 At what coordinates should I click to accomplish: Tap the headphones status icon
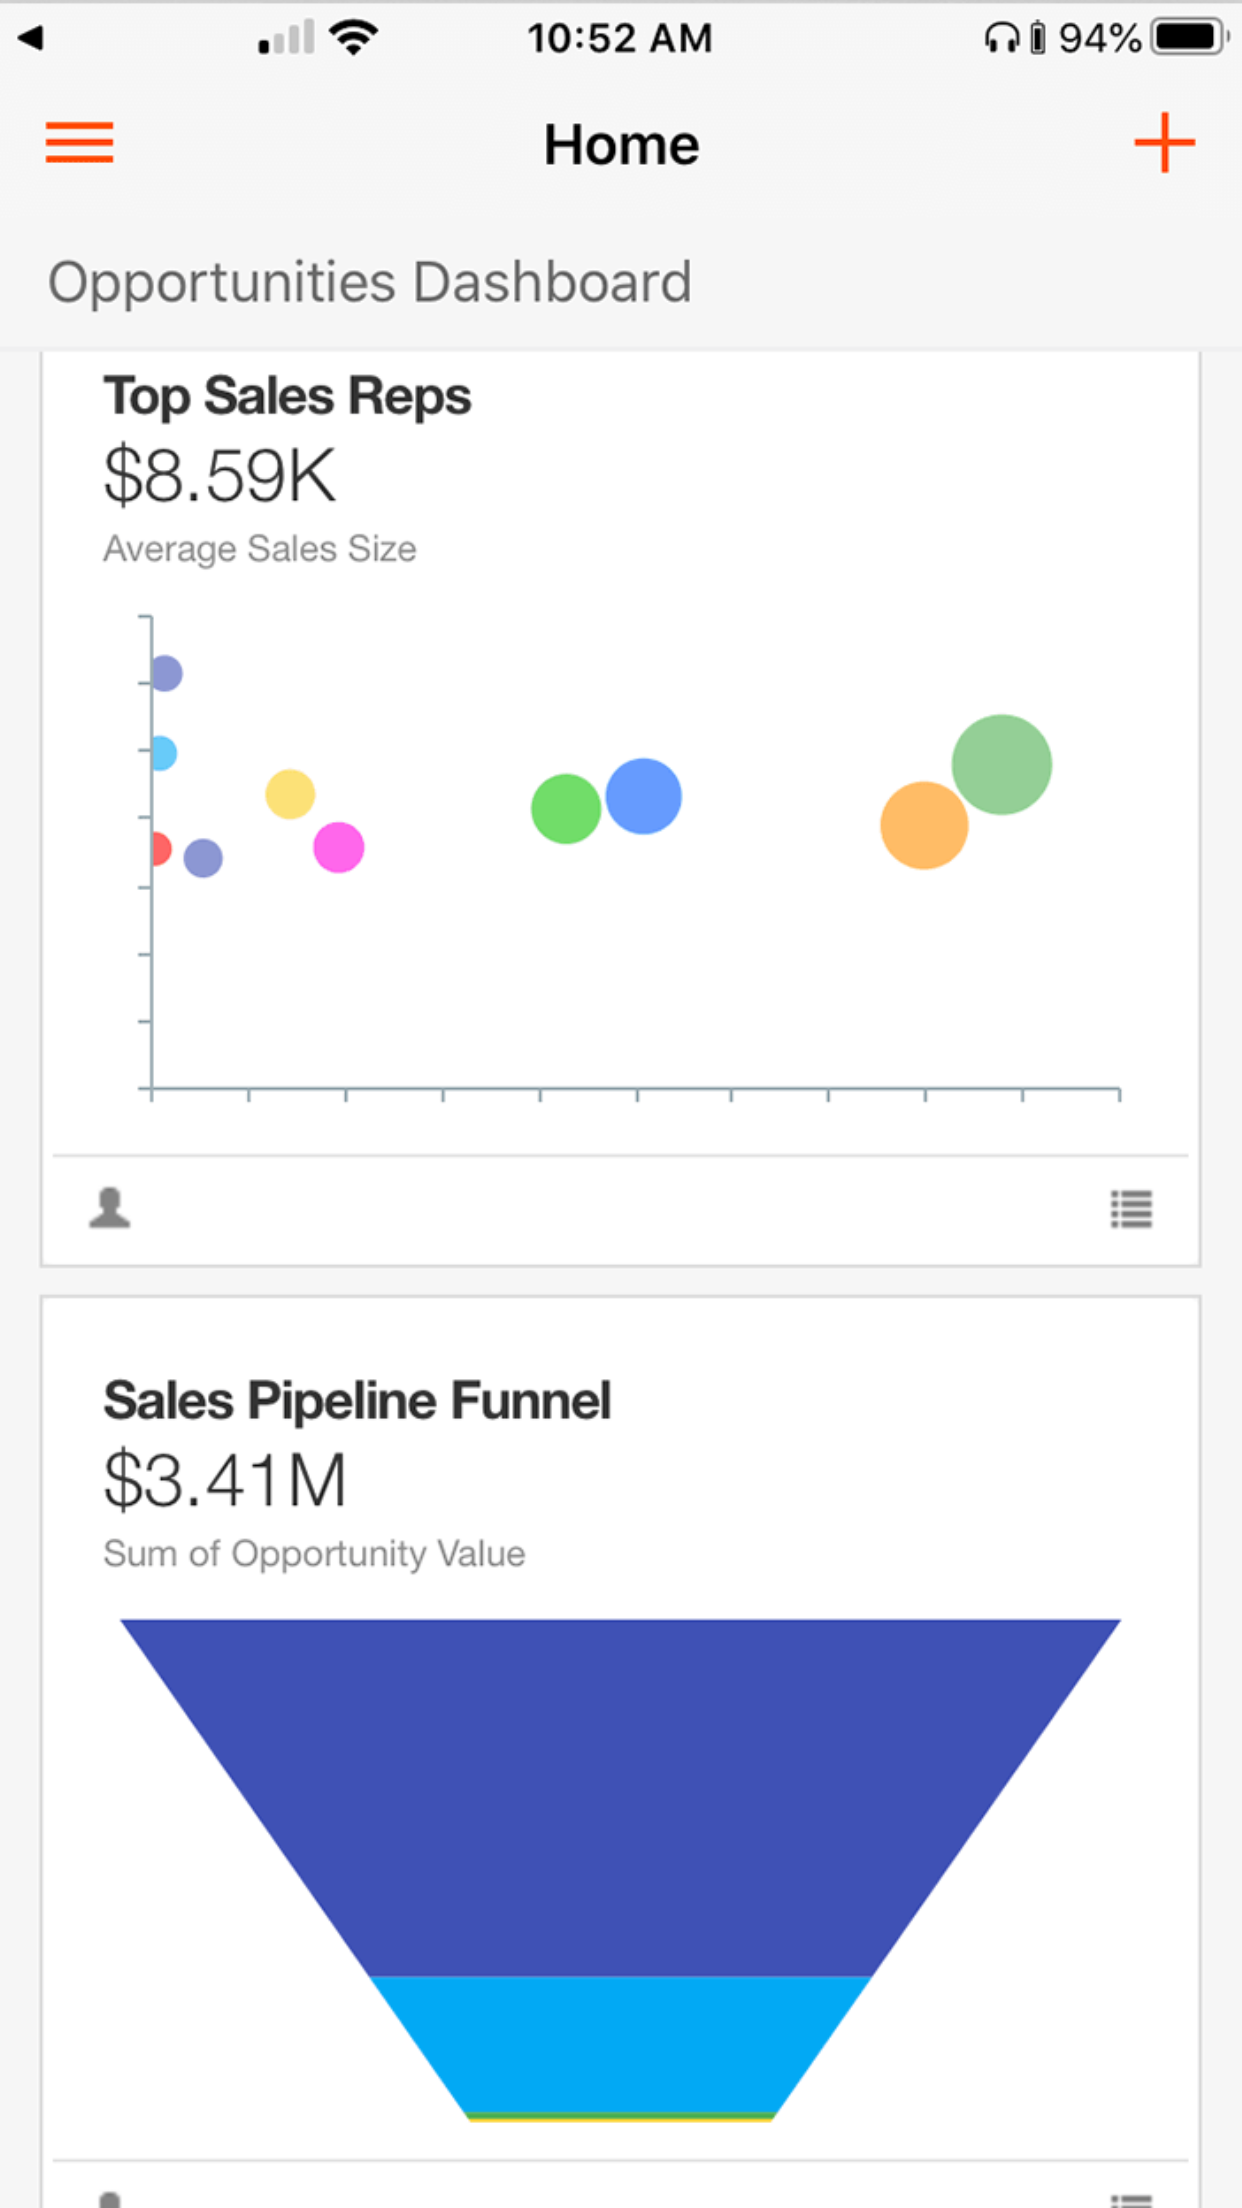pyautogui.click(x=1001, y=38)
